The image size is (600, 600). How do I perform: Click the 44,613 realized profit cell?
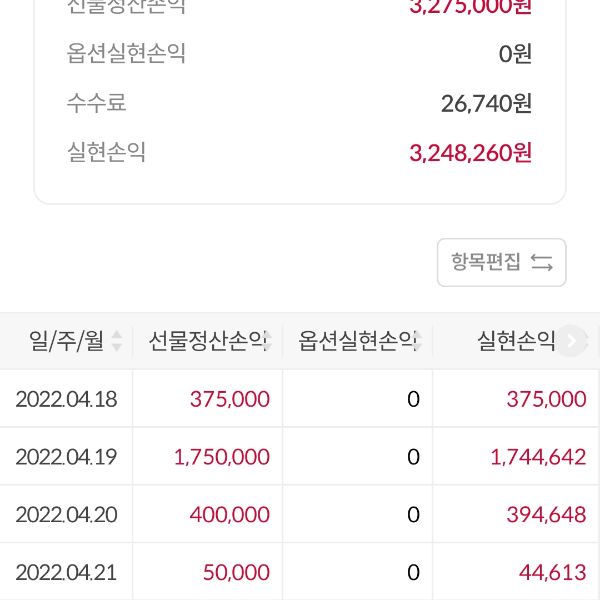pyautogui.click(x=552, y=573)
